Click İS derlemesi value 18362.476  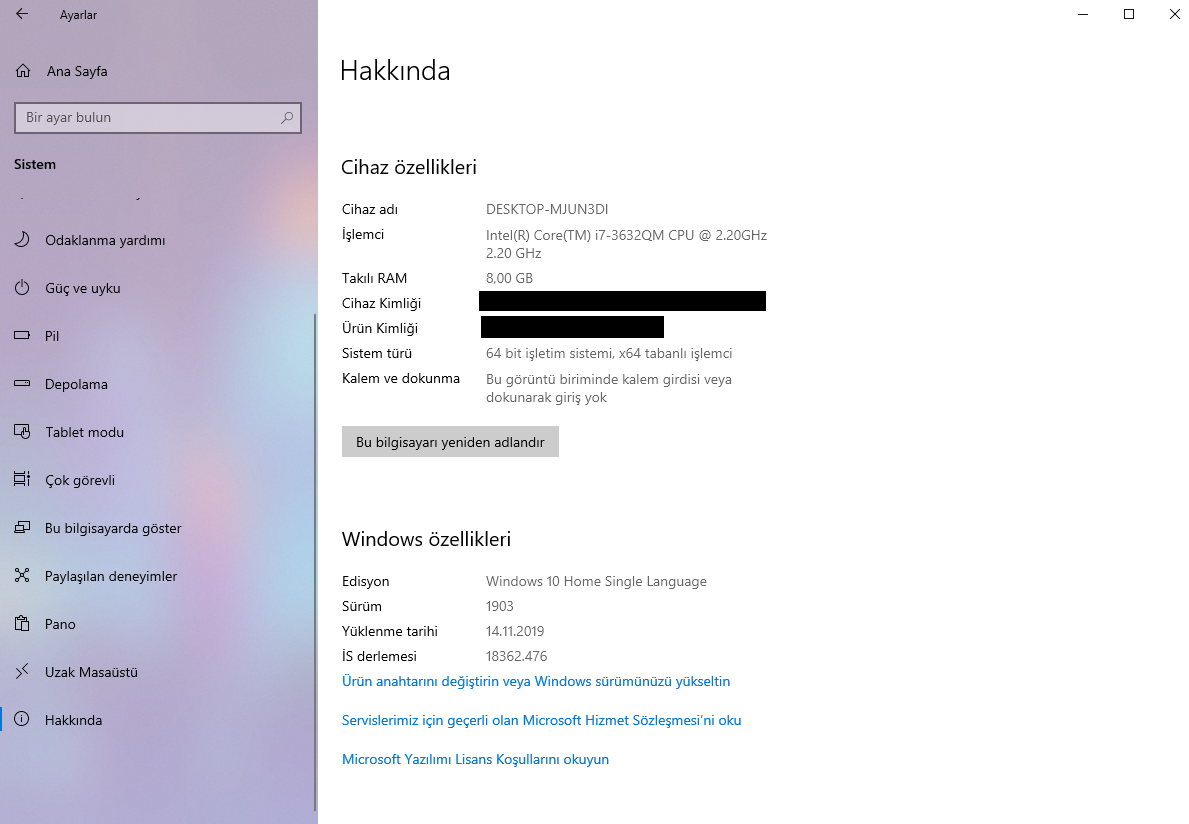pos(516,656)
